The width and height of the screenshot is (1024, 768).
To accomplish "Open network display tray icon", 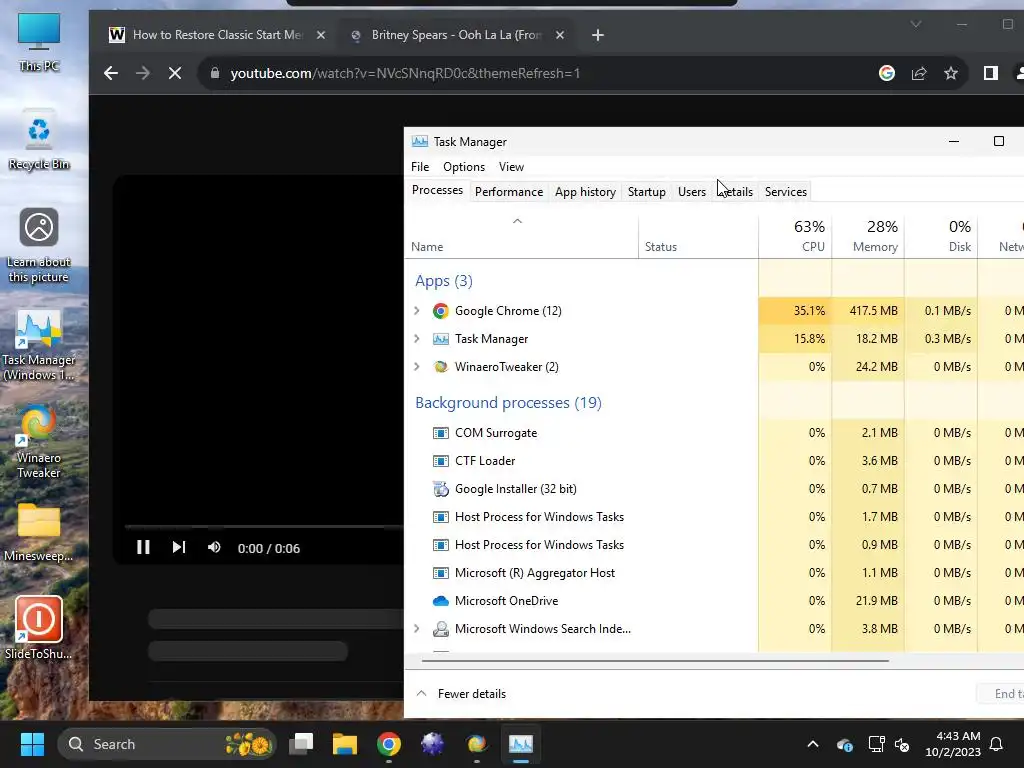I will [x=876, y=744].
